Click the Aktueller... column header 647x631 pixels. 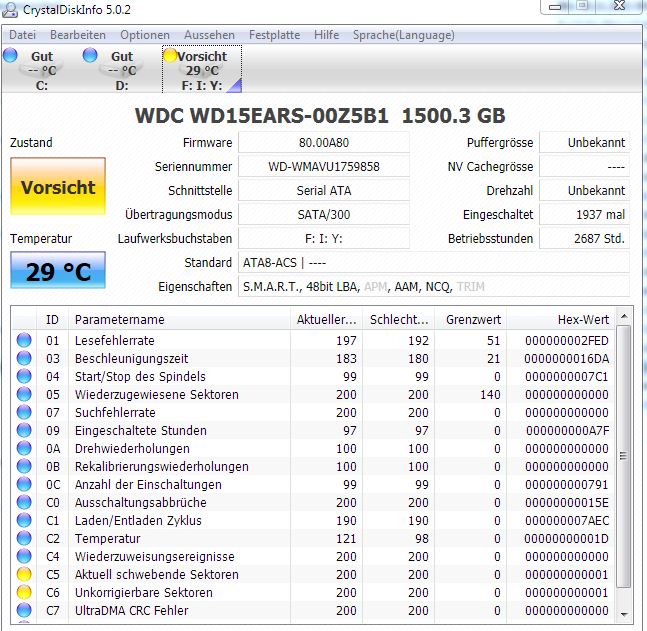326,319
